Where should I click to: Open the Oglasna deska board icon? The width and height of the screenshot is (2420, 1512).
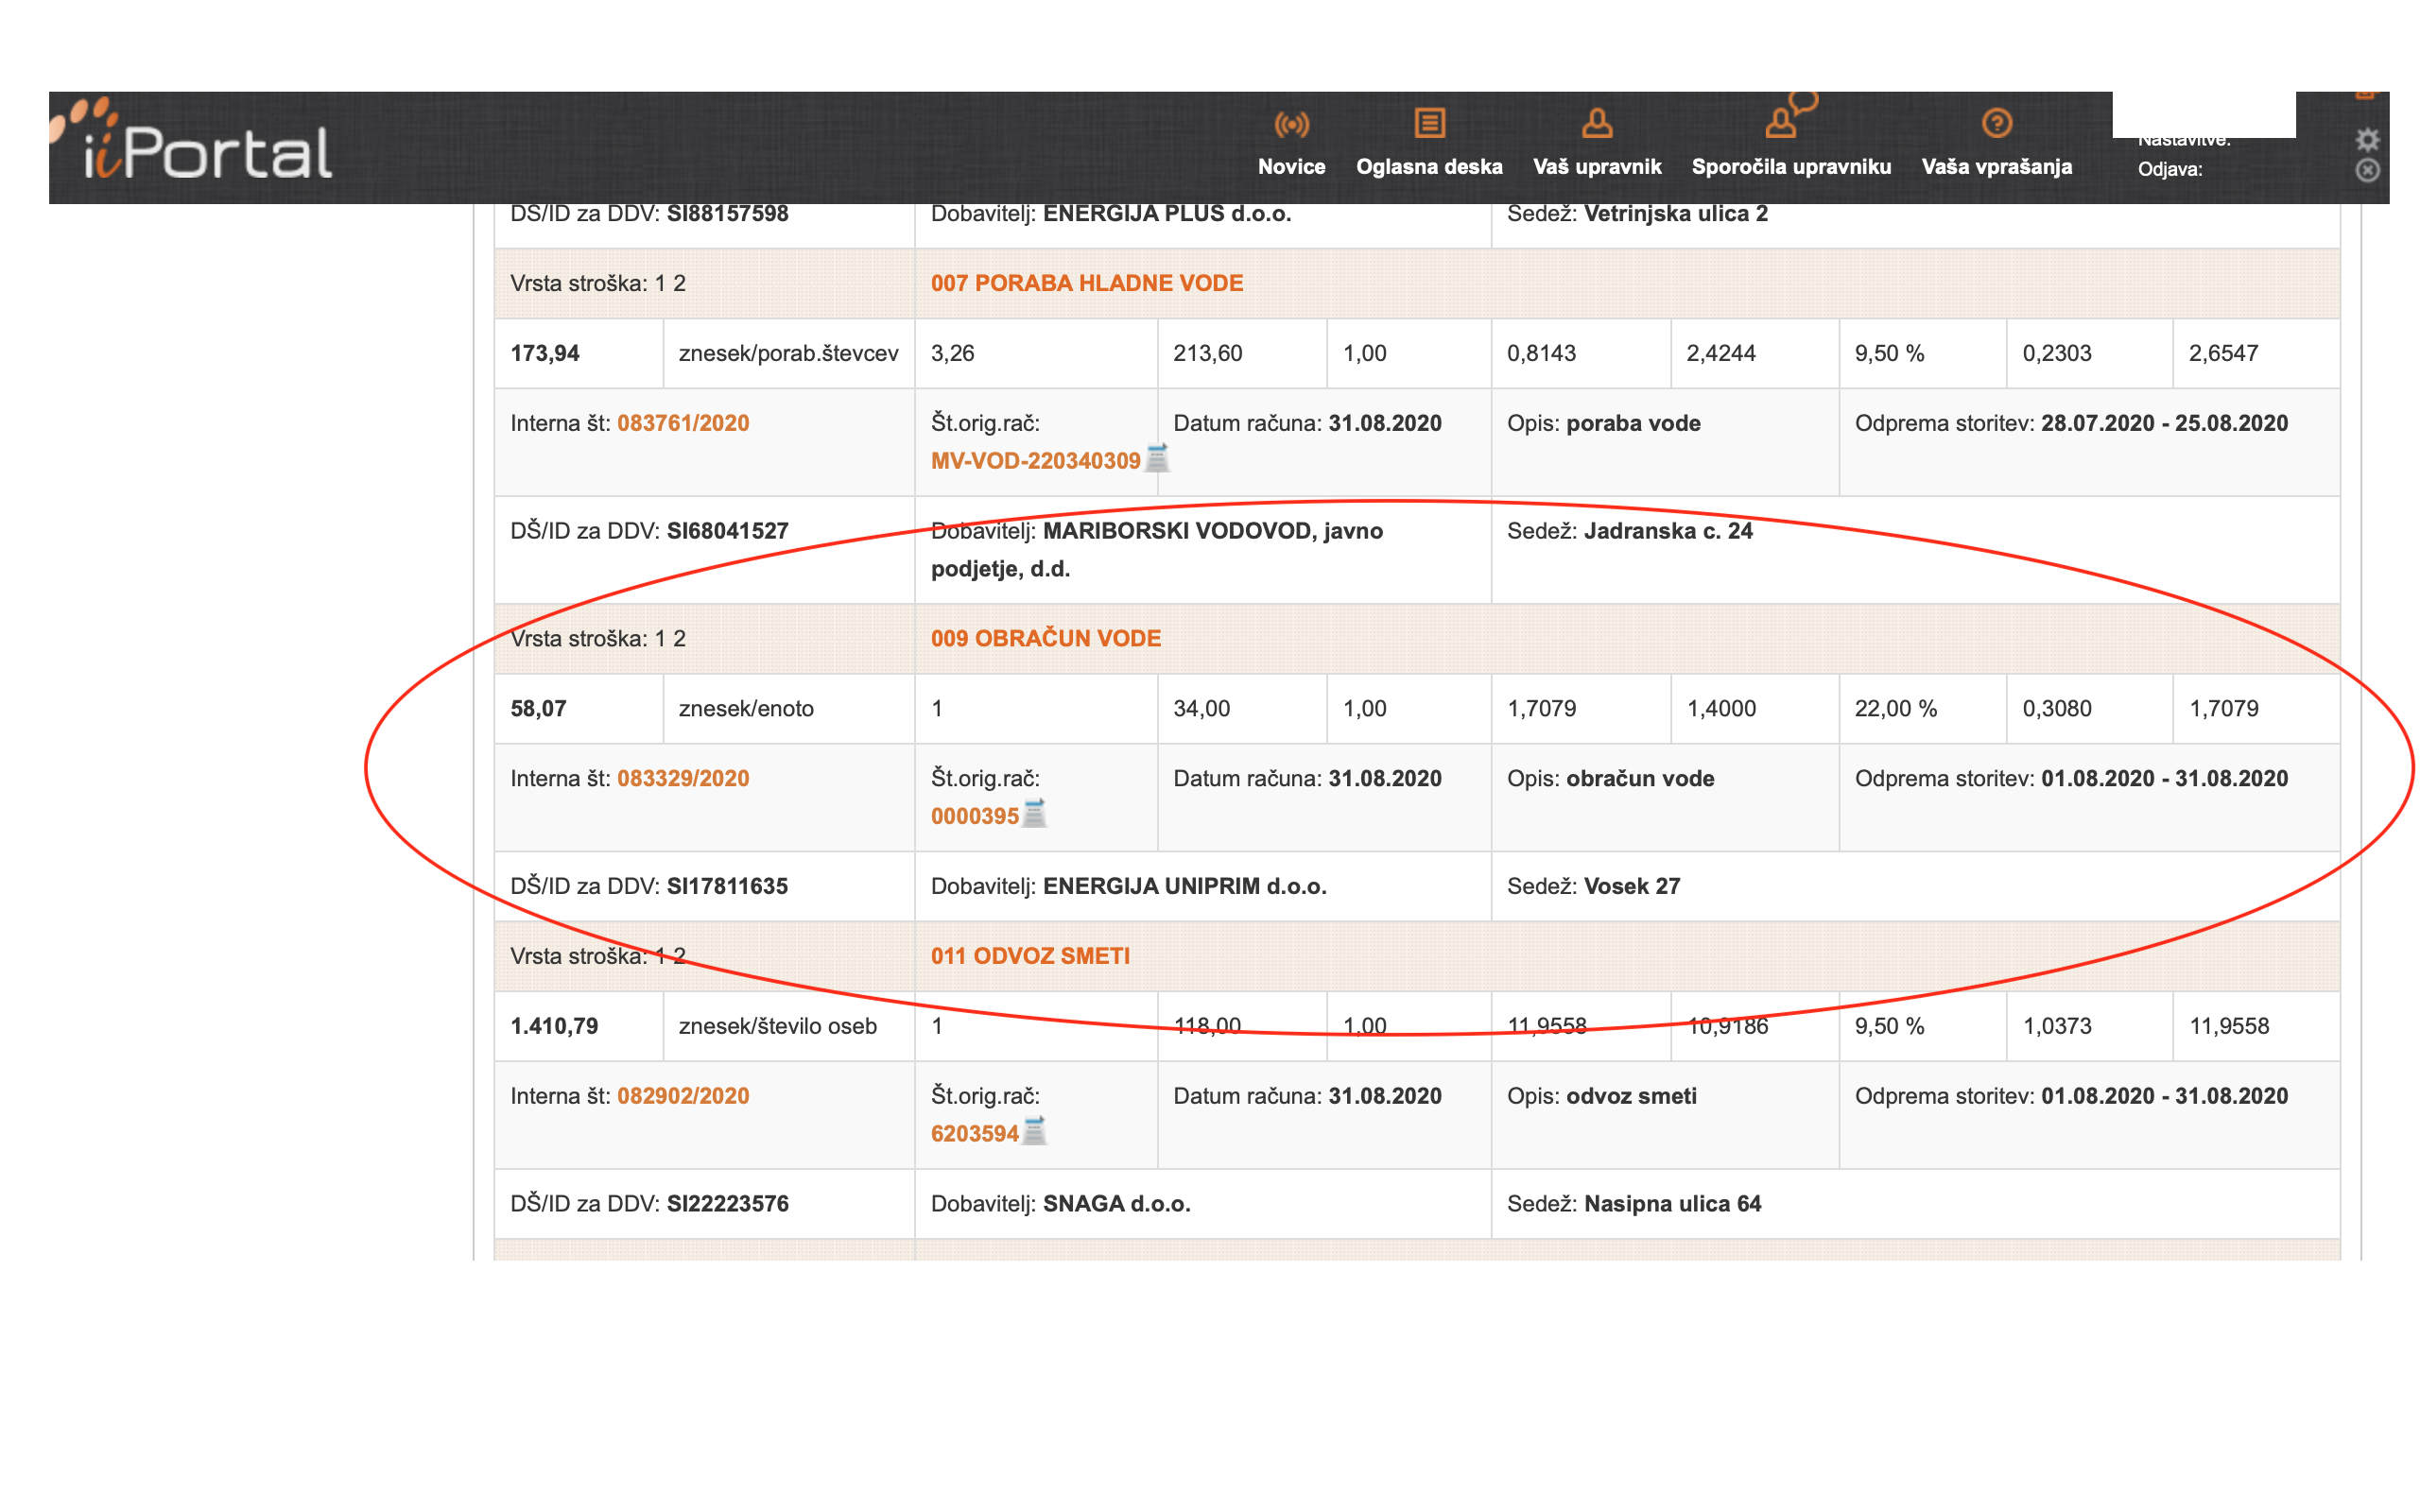point(1429,123)
